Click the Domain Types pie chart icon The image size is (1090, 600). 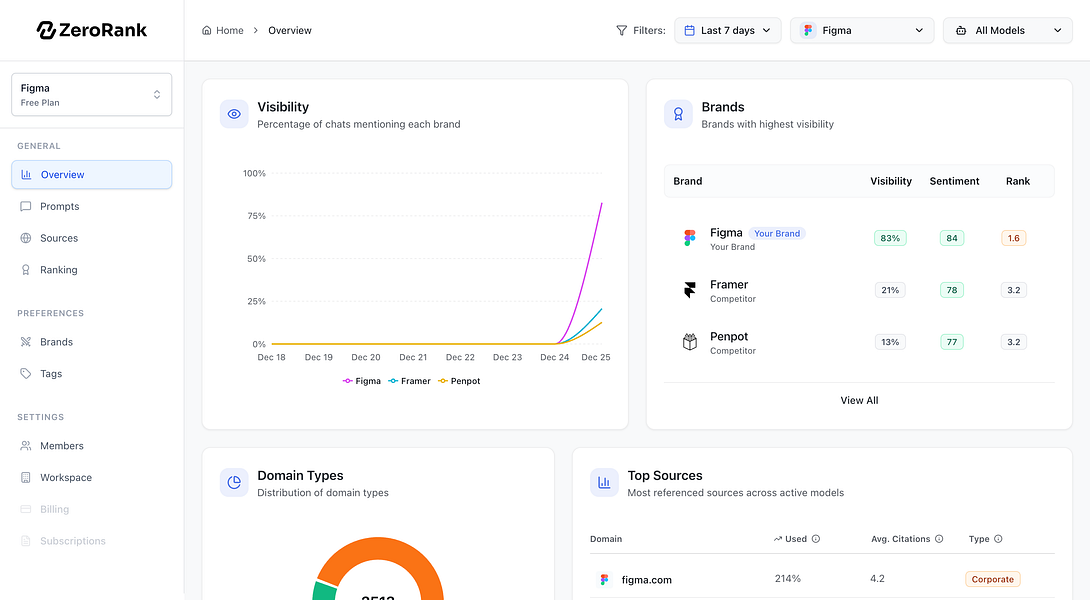pos(234,483)
